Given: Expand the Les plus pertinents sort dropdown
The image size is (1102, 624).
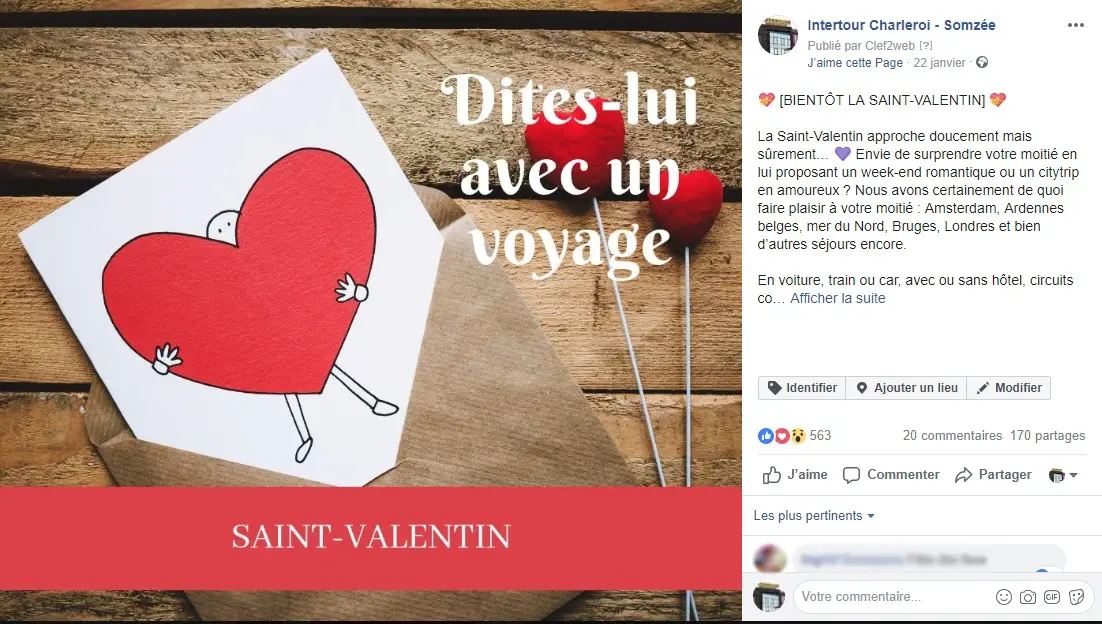Looking at the screenshot, I should pyautogui.click(x=814, y=516).
